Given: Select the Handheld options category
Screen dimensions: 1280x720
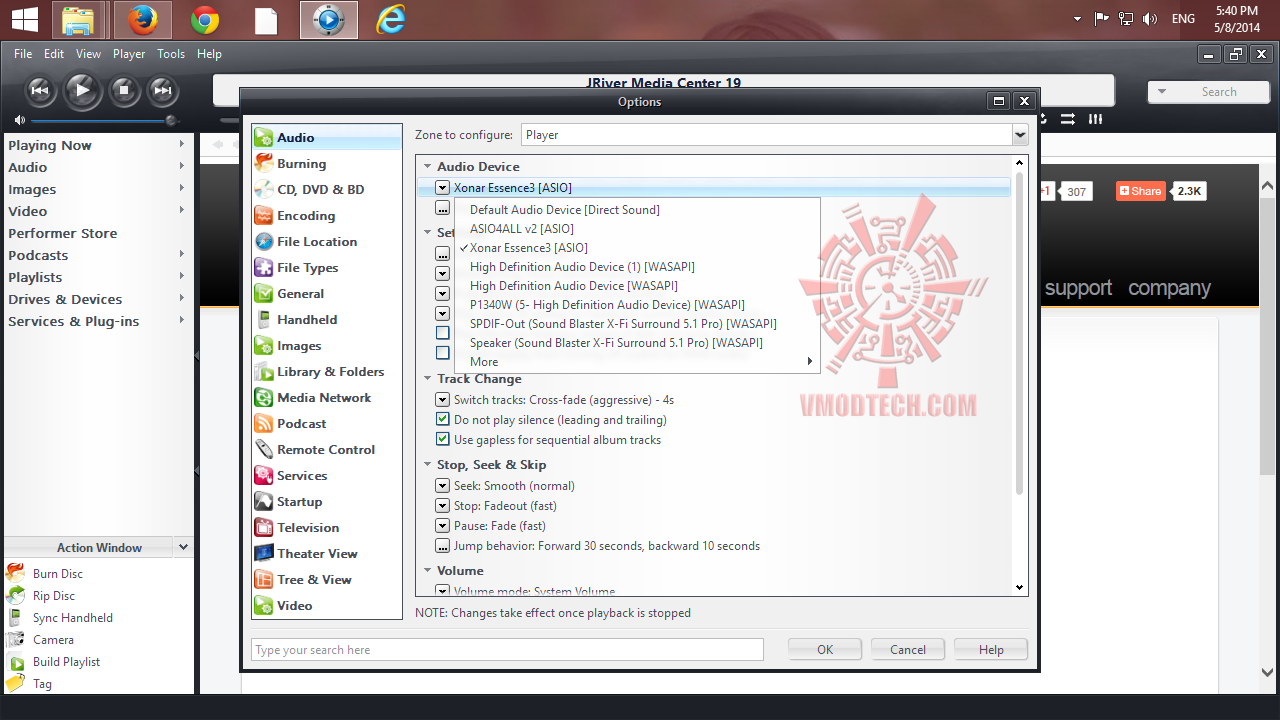Looking at the screenshot, I should (x=307, y=319).
